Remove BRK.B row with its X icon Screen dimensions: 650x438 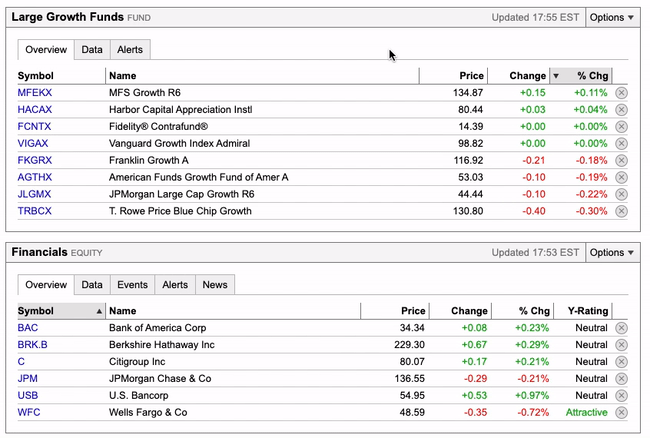(621, 345)
